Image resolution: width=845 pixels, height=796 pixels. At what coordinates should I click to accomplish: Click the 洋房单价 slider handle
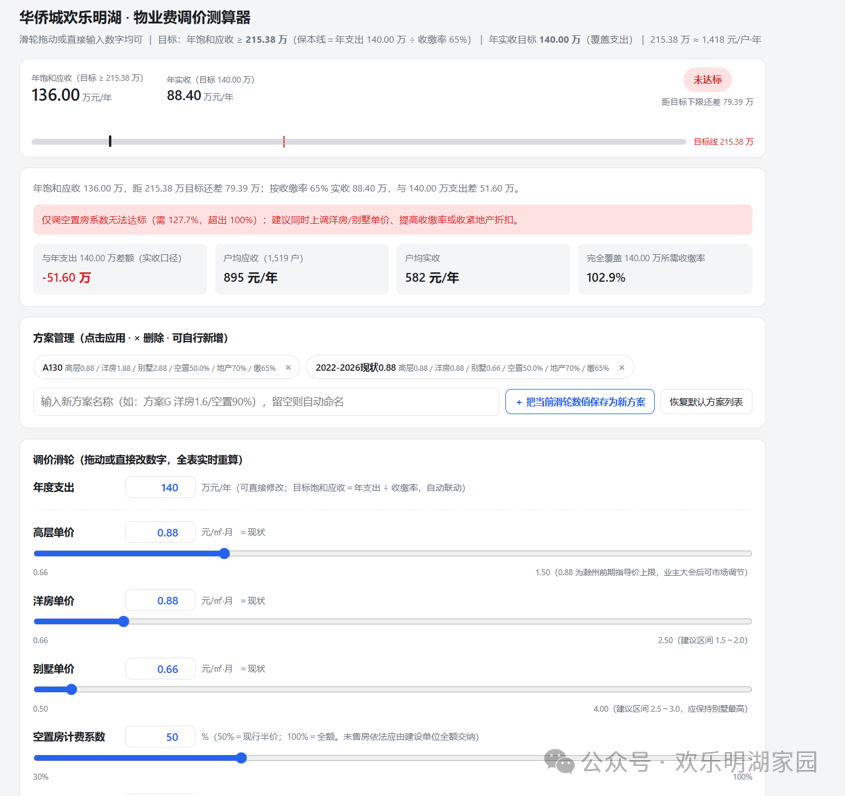(124, 621)
